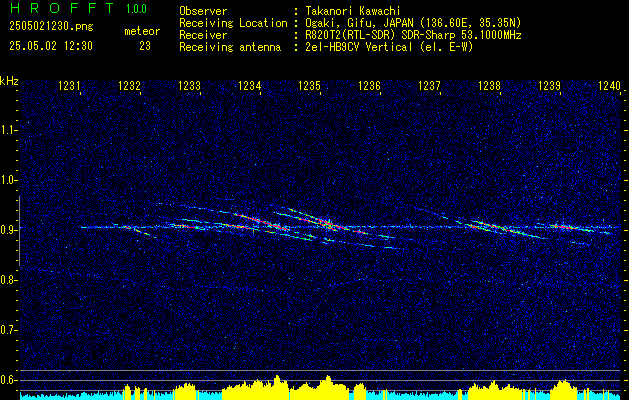629x400 pixels.
Task: Click the 0.6 kHz frequency label
Action: [9, 380]
